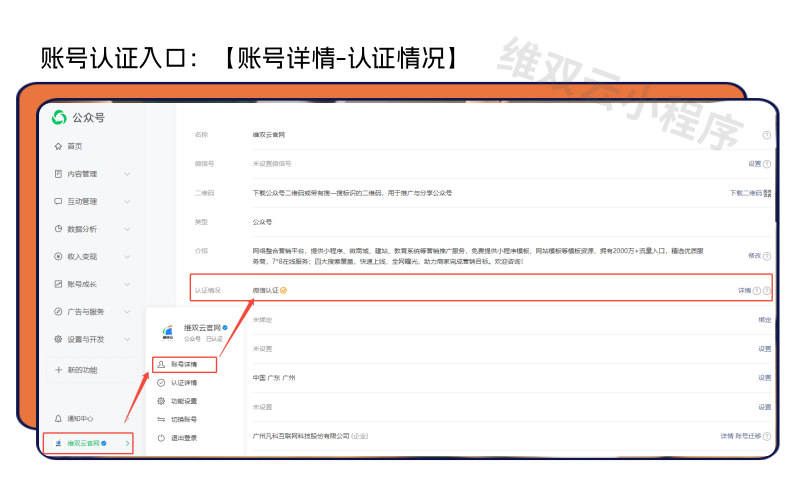Expand the 数据分析 chevron
The height and width of the screenshot is (493, 790).
click(127, 229)
